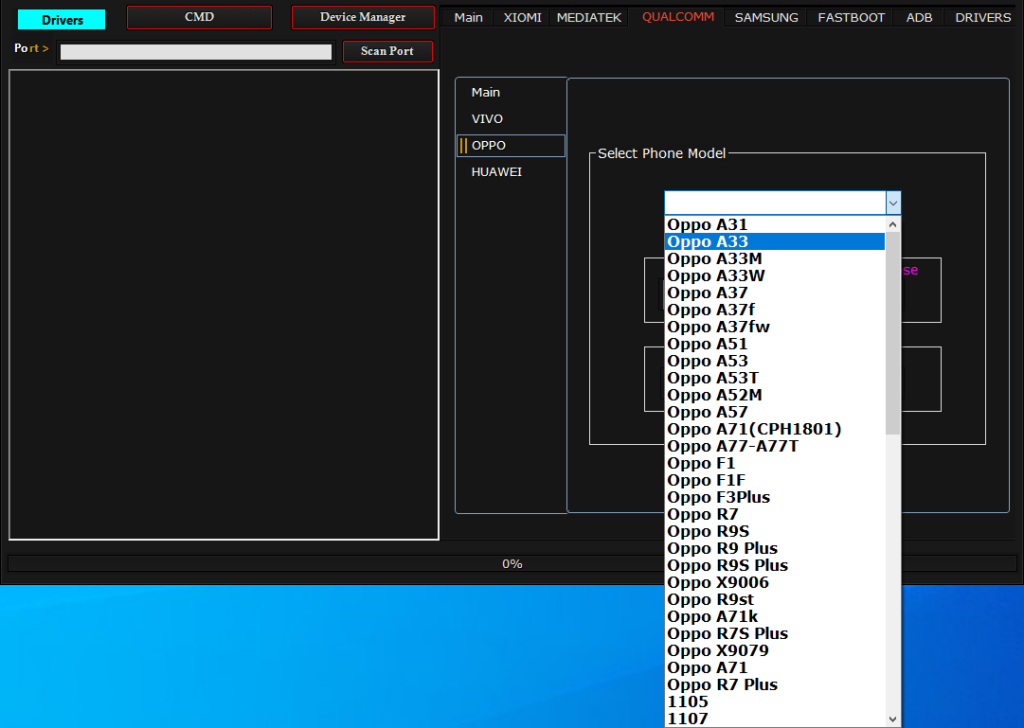Click the model list scroll up arrow
Screen dimensions: 1024x728
pyautogui.click(x=893, y=225)
